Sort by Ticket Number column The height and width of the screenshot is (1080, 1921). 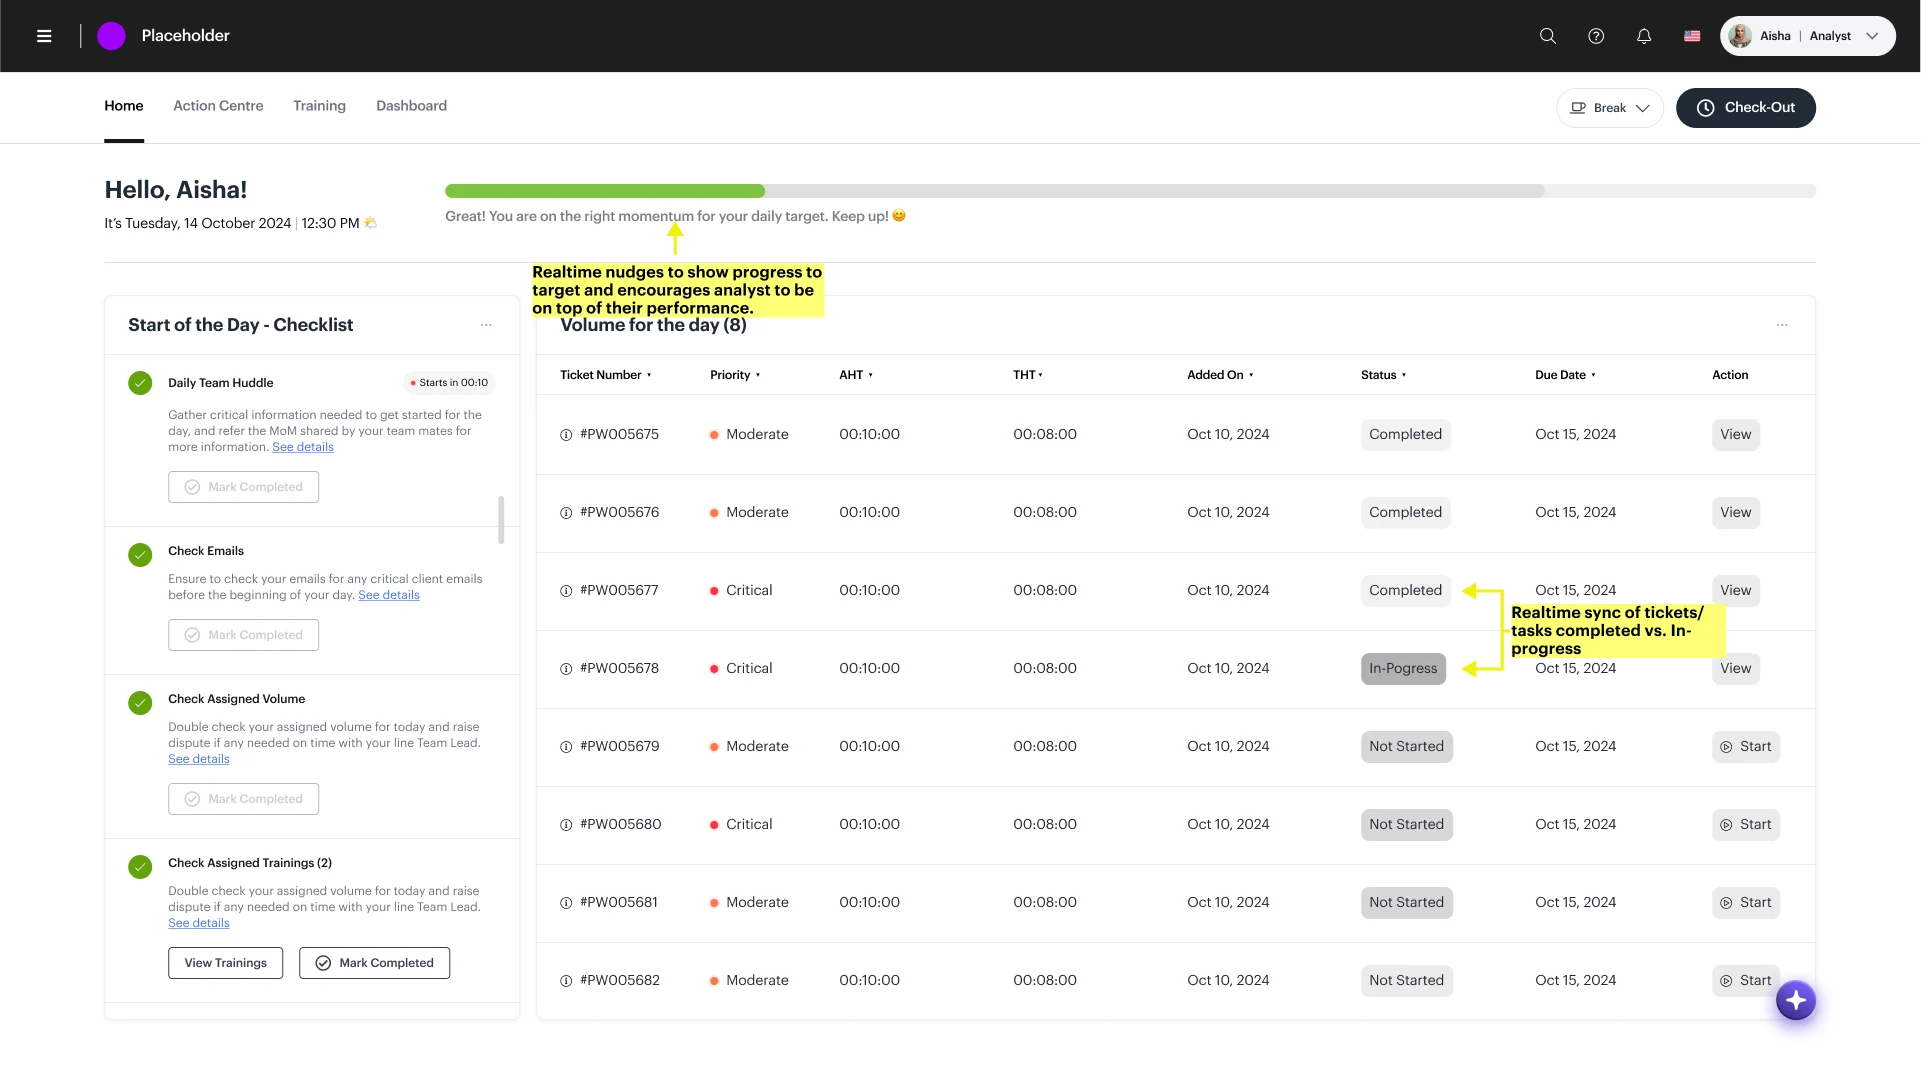pyautogui.click(x=605, y=375)
